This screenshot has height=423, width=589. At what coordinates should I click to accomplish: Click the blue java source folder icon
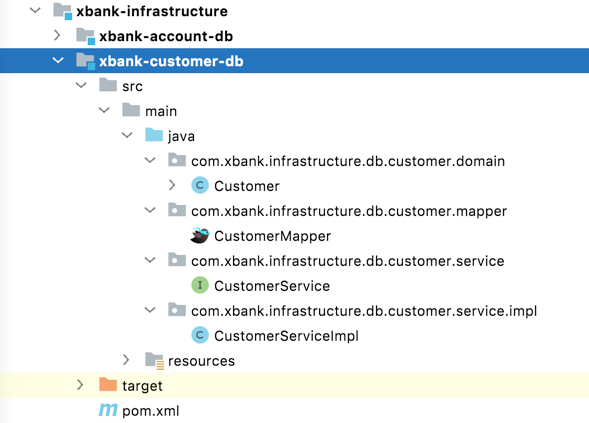click(154, 135)
